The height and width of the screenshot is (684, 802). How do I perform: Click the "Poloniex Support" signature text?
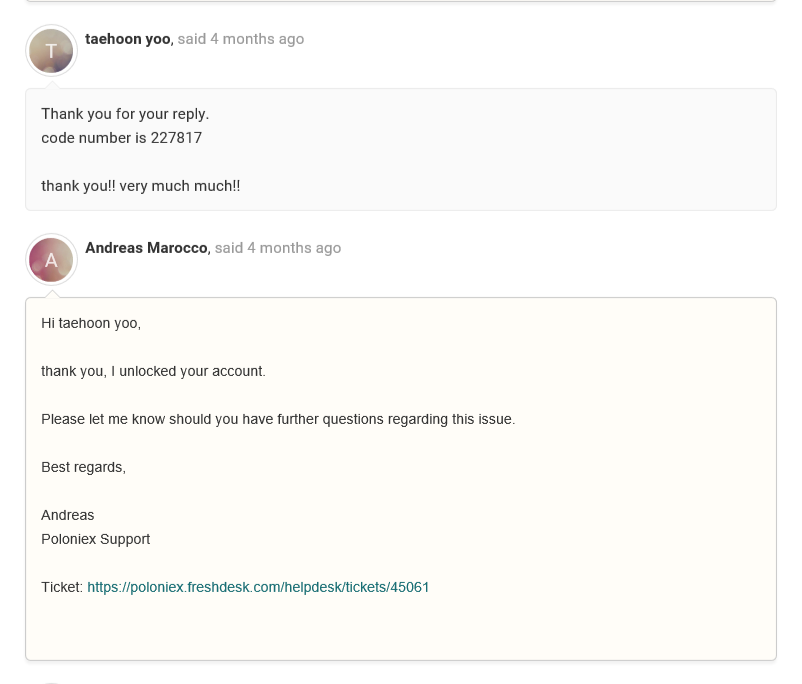pos(95,539)
